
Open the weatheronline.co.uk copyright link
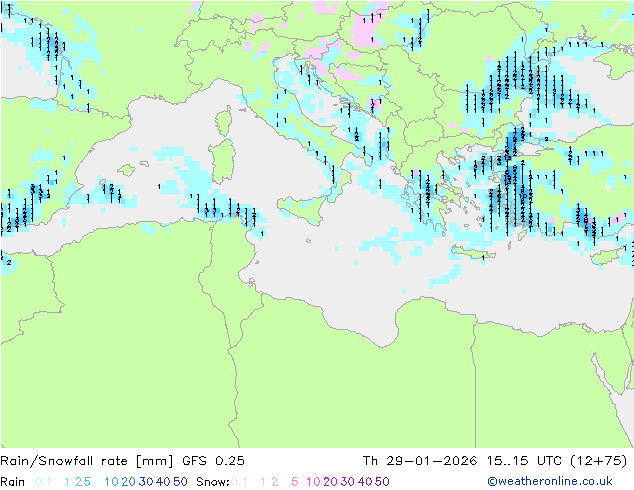[549, 481]
